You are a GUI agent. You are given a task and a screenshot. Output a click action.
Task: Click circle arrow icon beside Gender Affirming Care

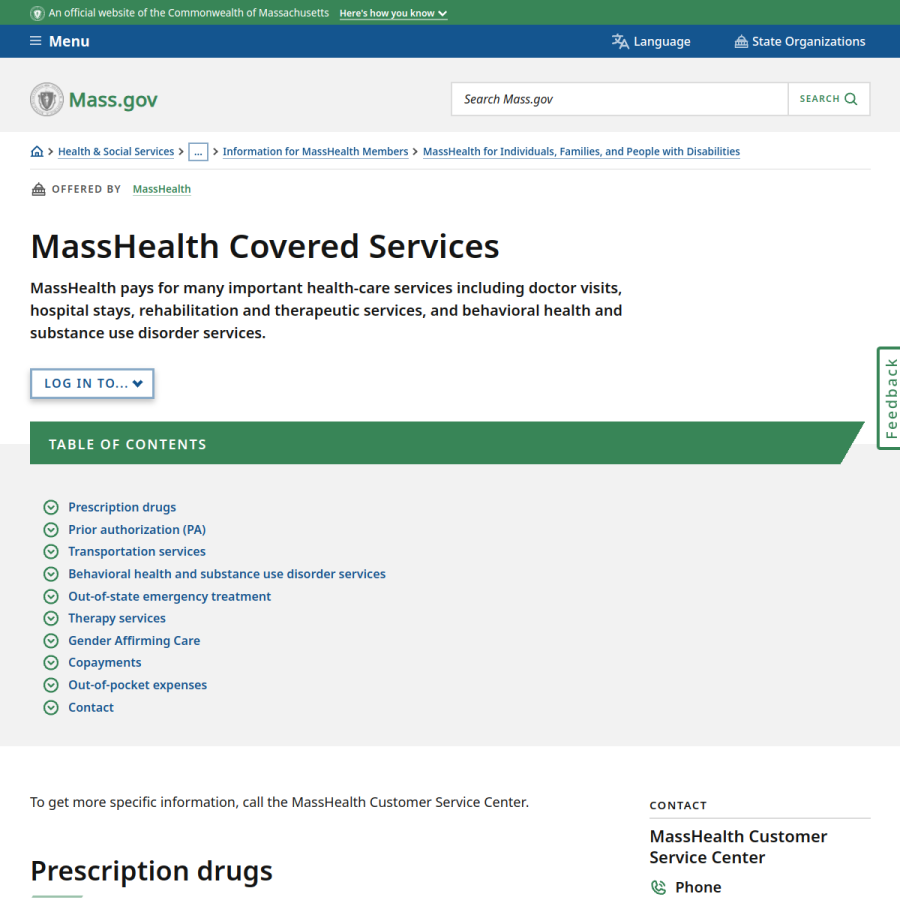click(51, 641)
